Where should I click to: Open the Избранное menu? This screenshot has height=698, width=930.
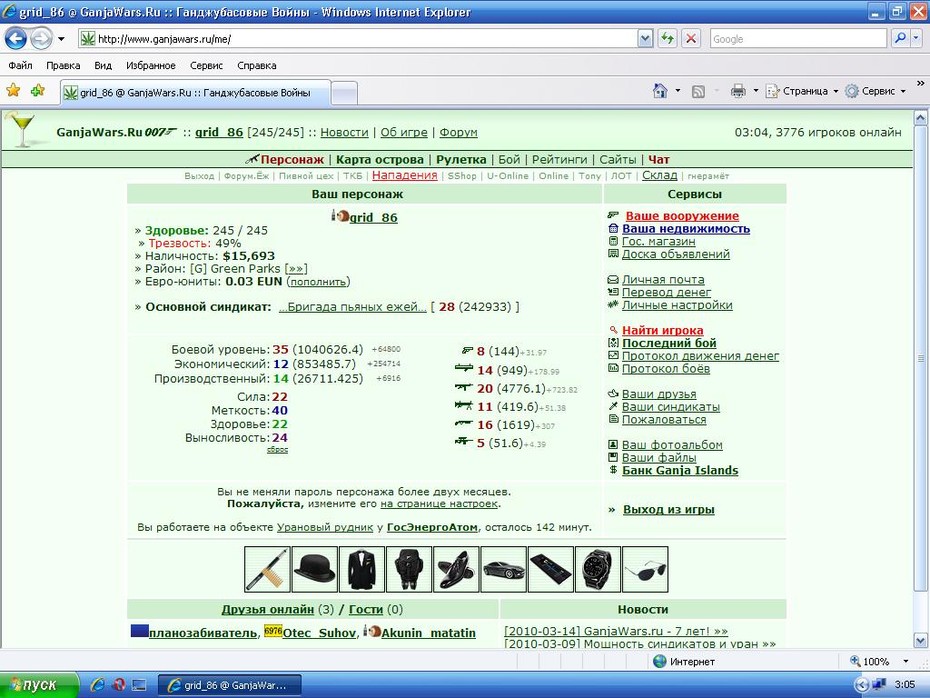pyautogui.click(x=151, y=65)
